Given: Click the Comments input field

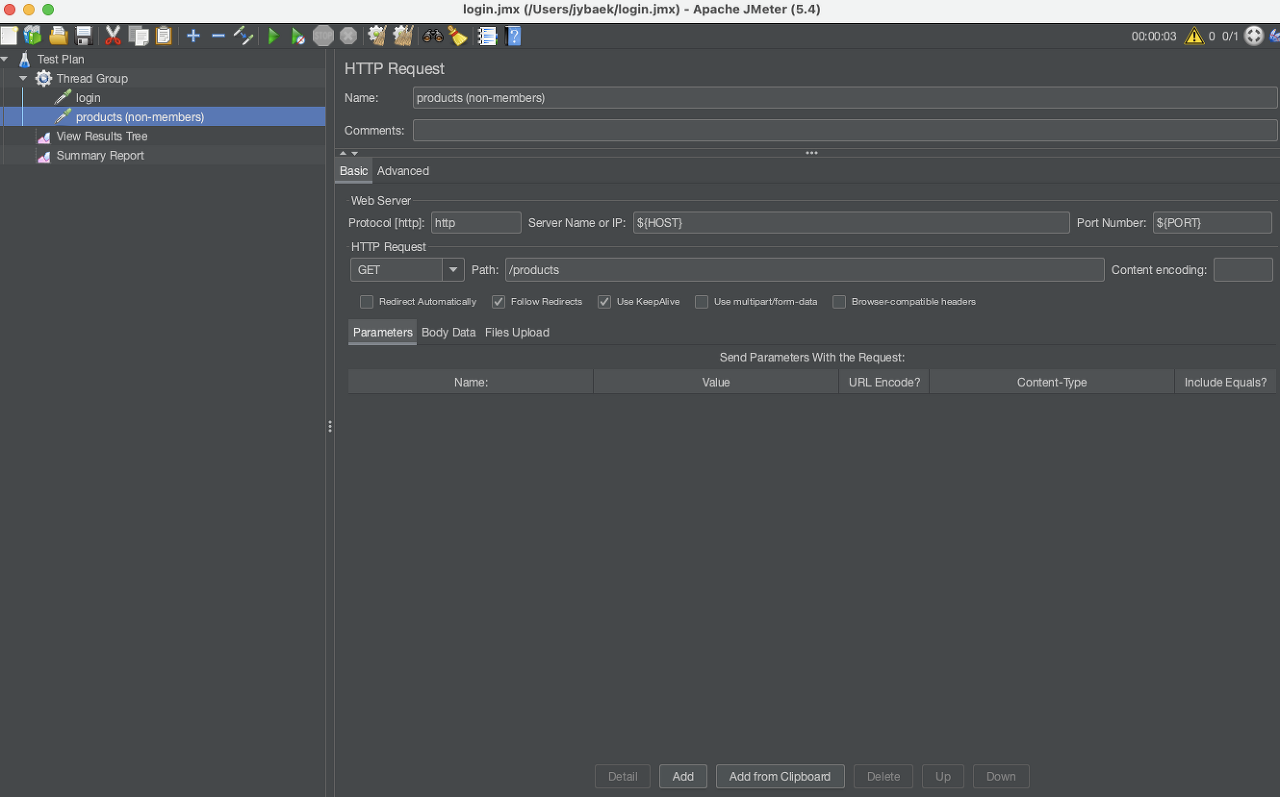Looking at the screenshot, I should pos(845,130).
